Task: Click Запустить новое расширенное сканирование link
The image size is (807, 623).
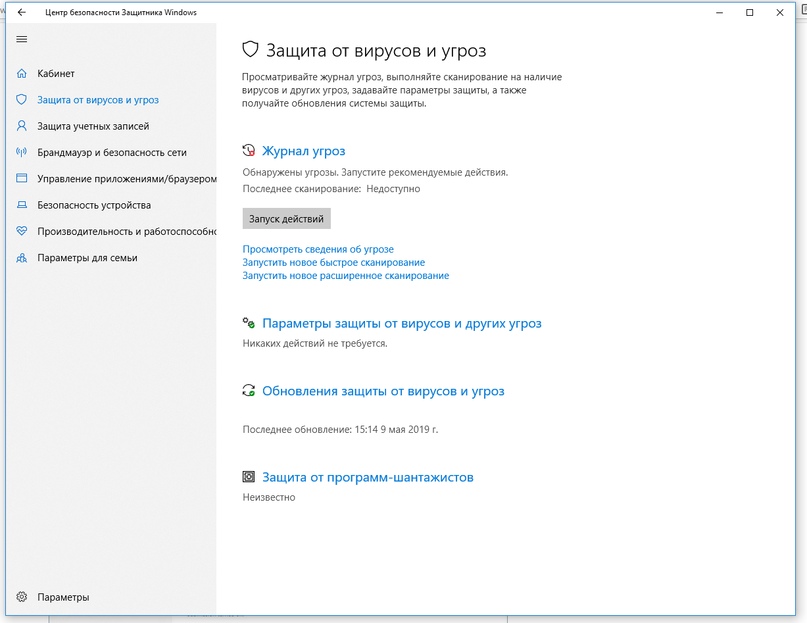Action: [x=346, y=276]
